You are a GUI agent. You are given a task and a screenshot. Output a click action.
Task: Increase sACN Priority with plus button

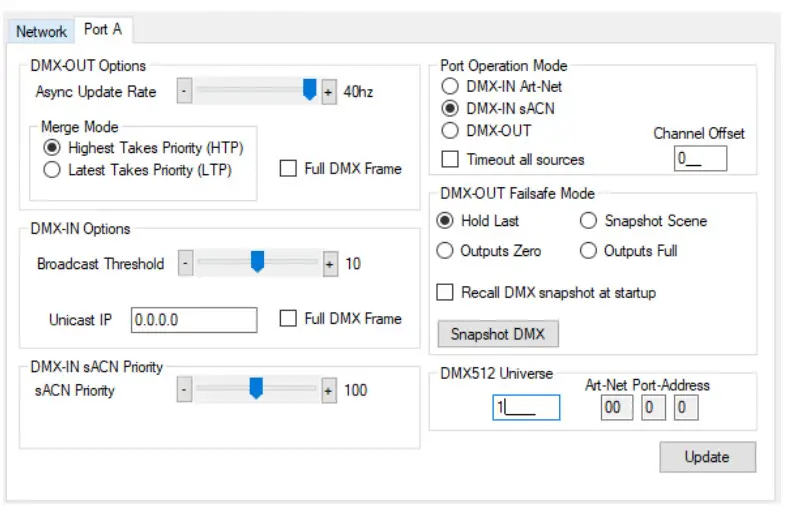point(328,391)
